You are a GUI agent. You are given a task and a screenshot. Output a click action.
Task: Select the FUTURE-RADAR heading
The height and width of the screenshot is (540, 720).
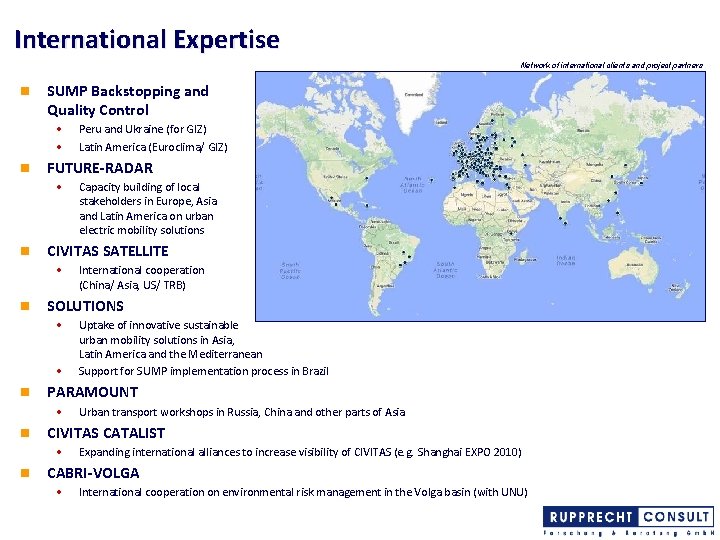100,168
